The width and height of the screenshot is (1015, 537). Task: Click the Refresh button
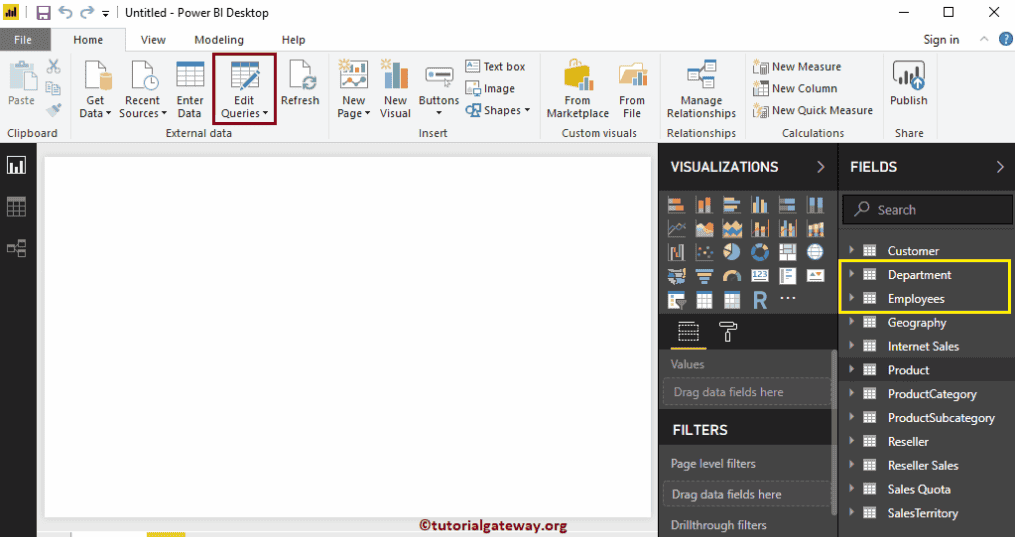[300, 83]
